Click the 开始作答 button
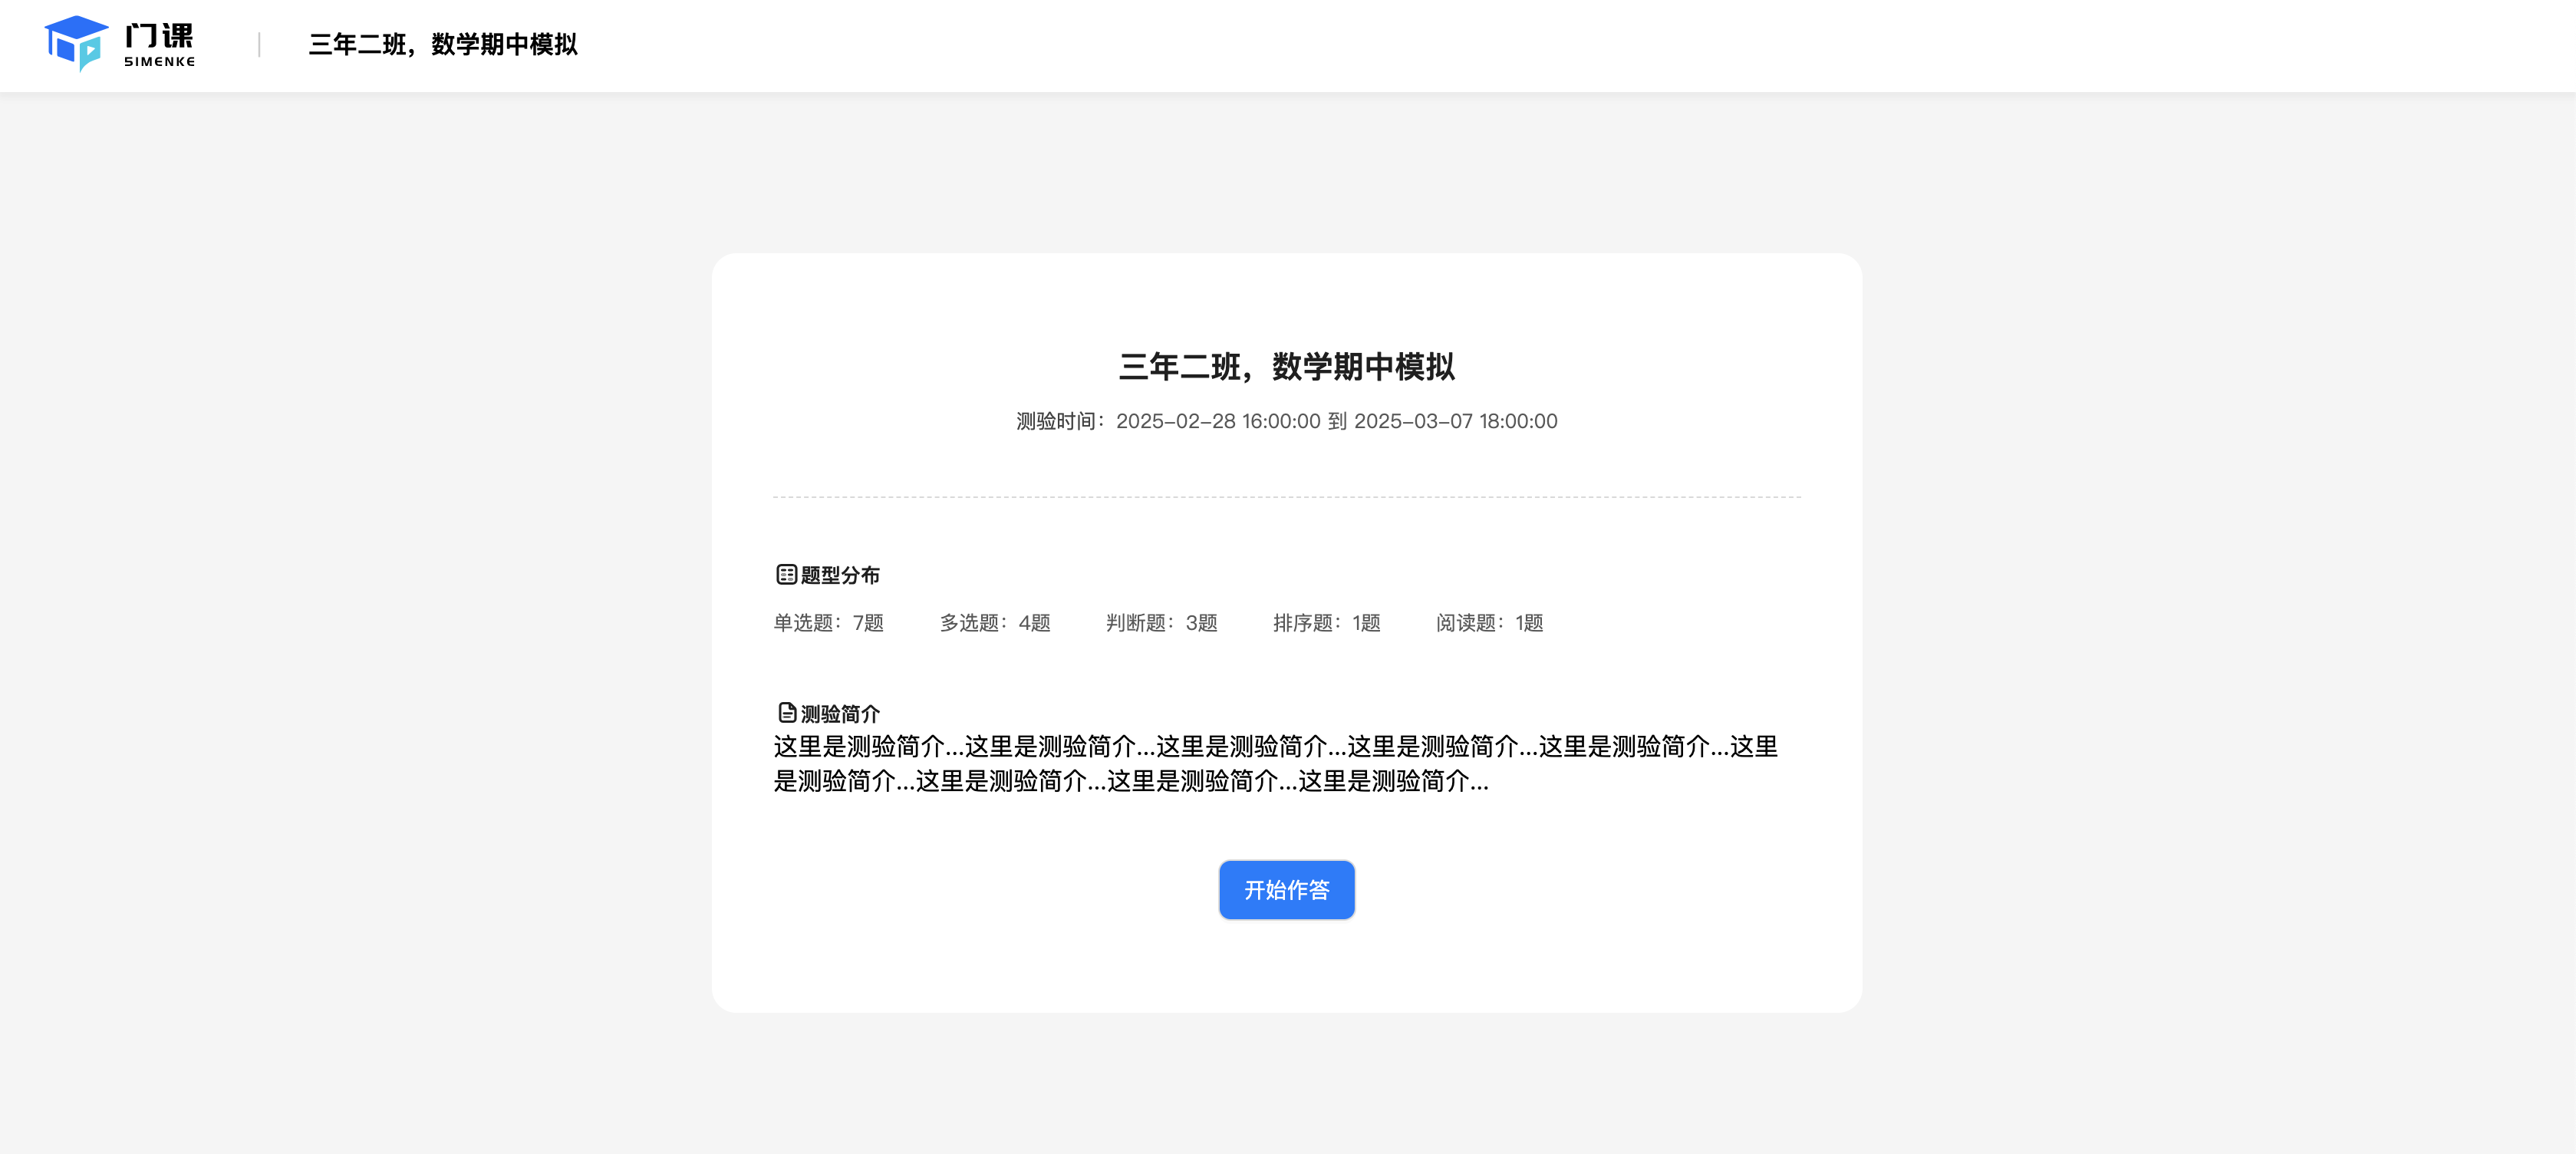 (1286, 889)
